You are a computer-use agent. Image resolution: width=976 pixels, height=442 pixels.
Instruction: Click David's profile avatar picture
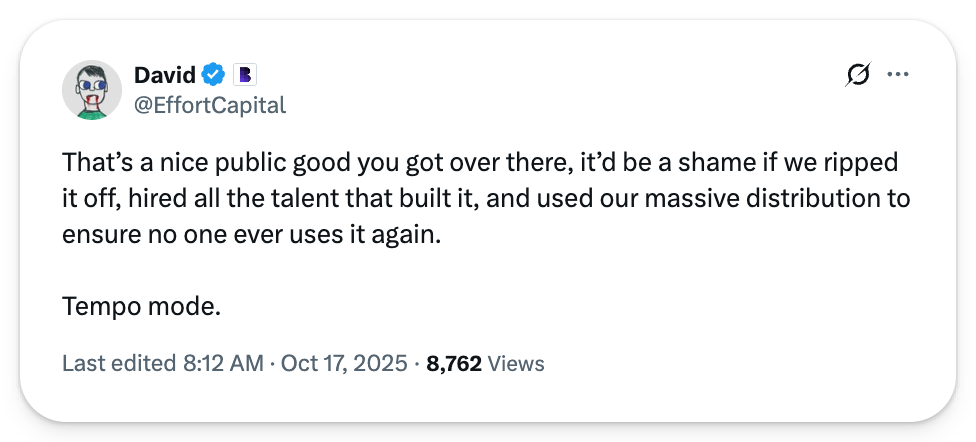(92, 90)
